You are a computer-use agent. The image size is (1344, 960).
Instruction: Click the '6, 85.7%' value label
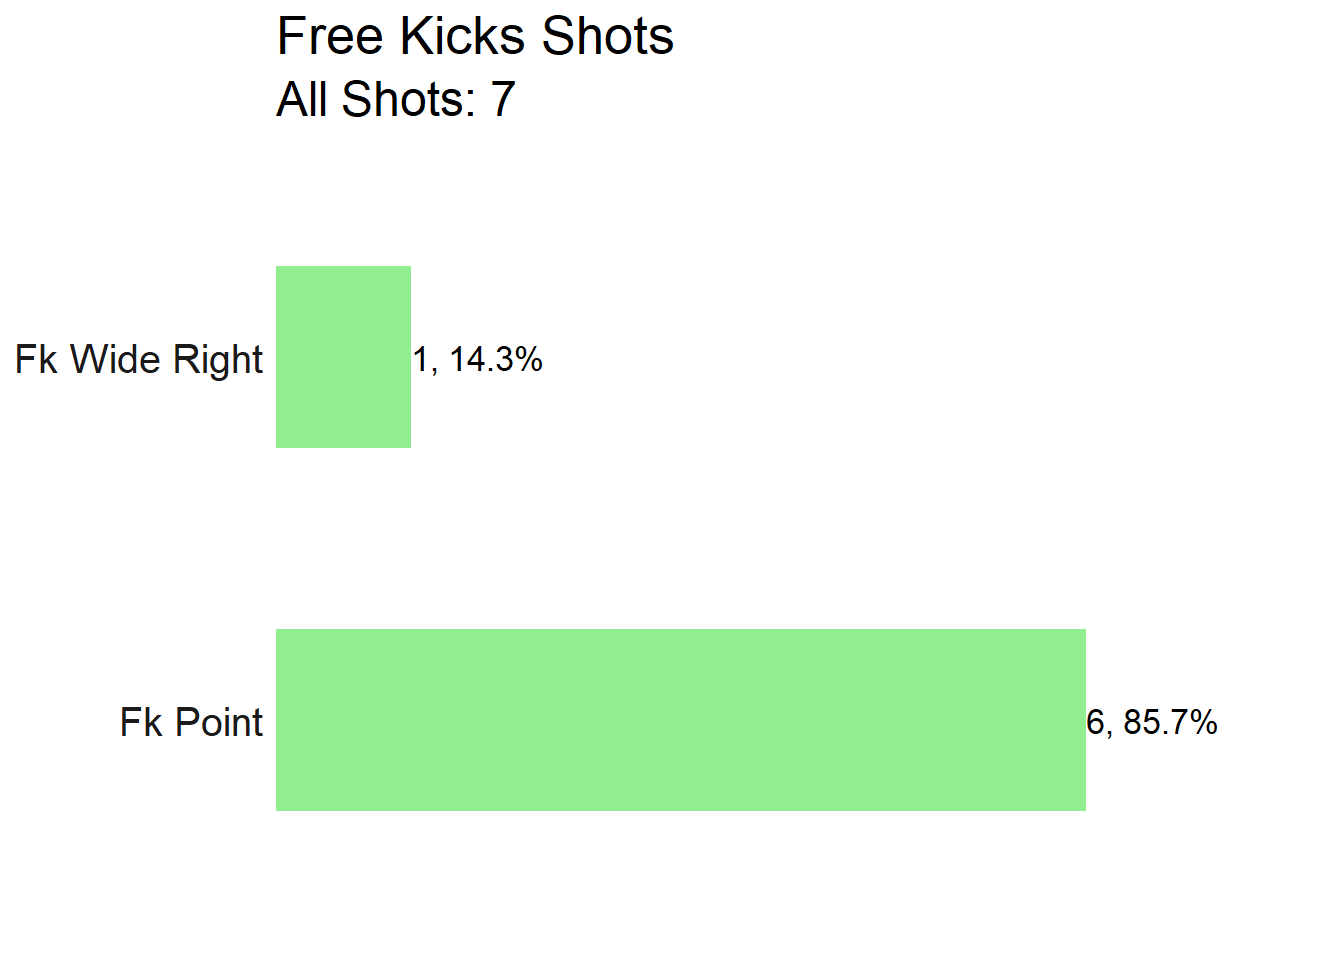1152,722
